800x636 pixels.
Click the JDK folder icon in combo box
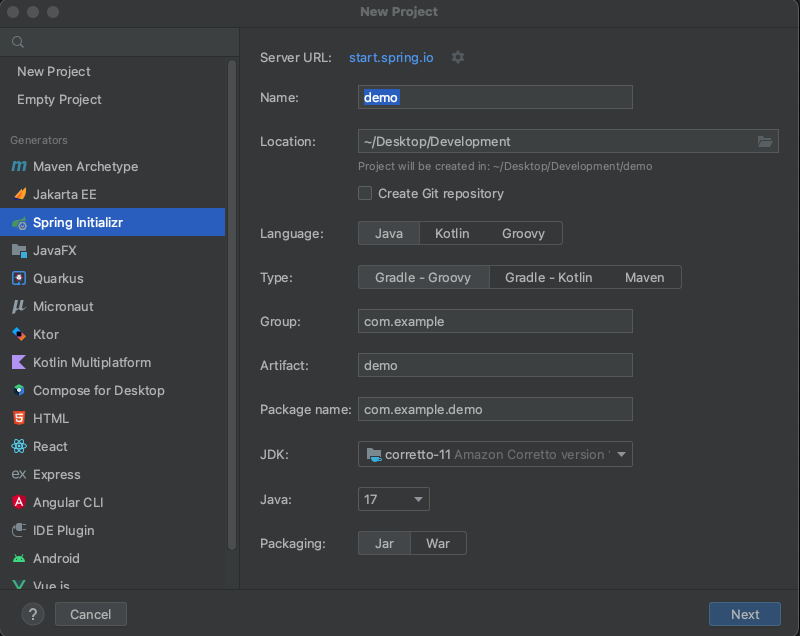tap(373, 454)
